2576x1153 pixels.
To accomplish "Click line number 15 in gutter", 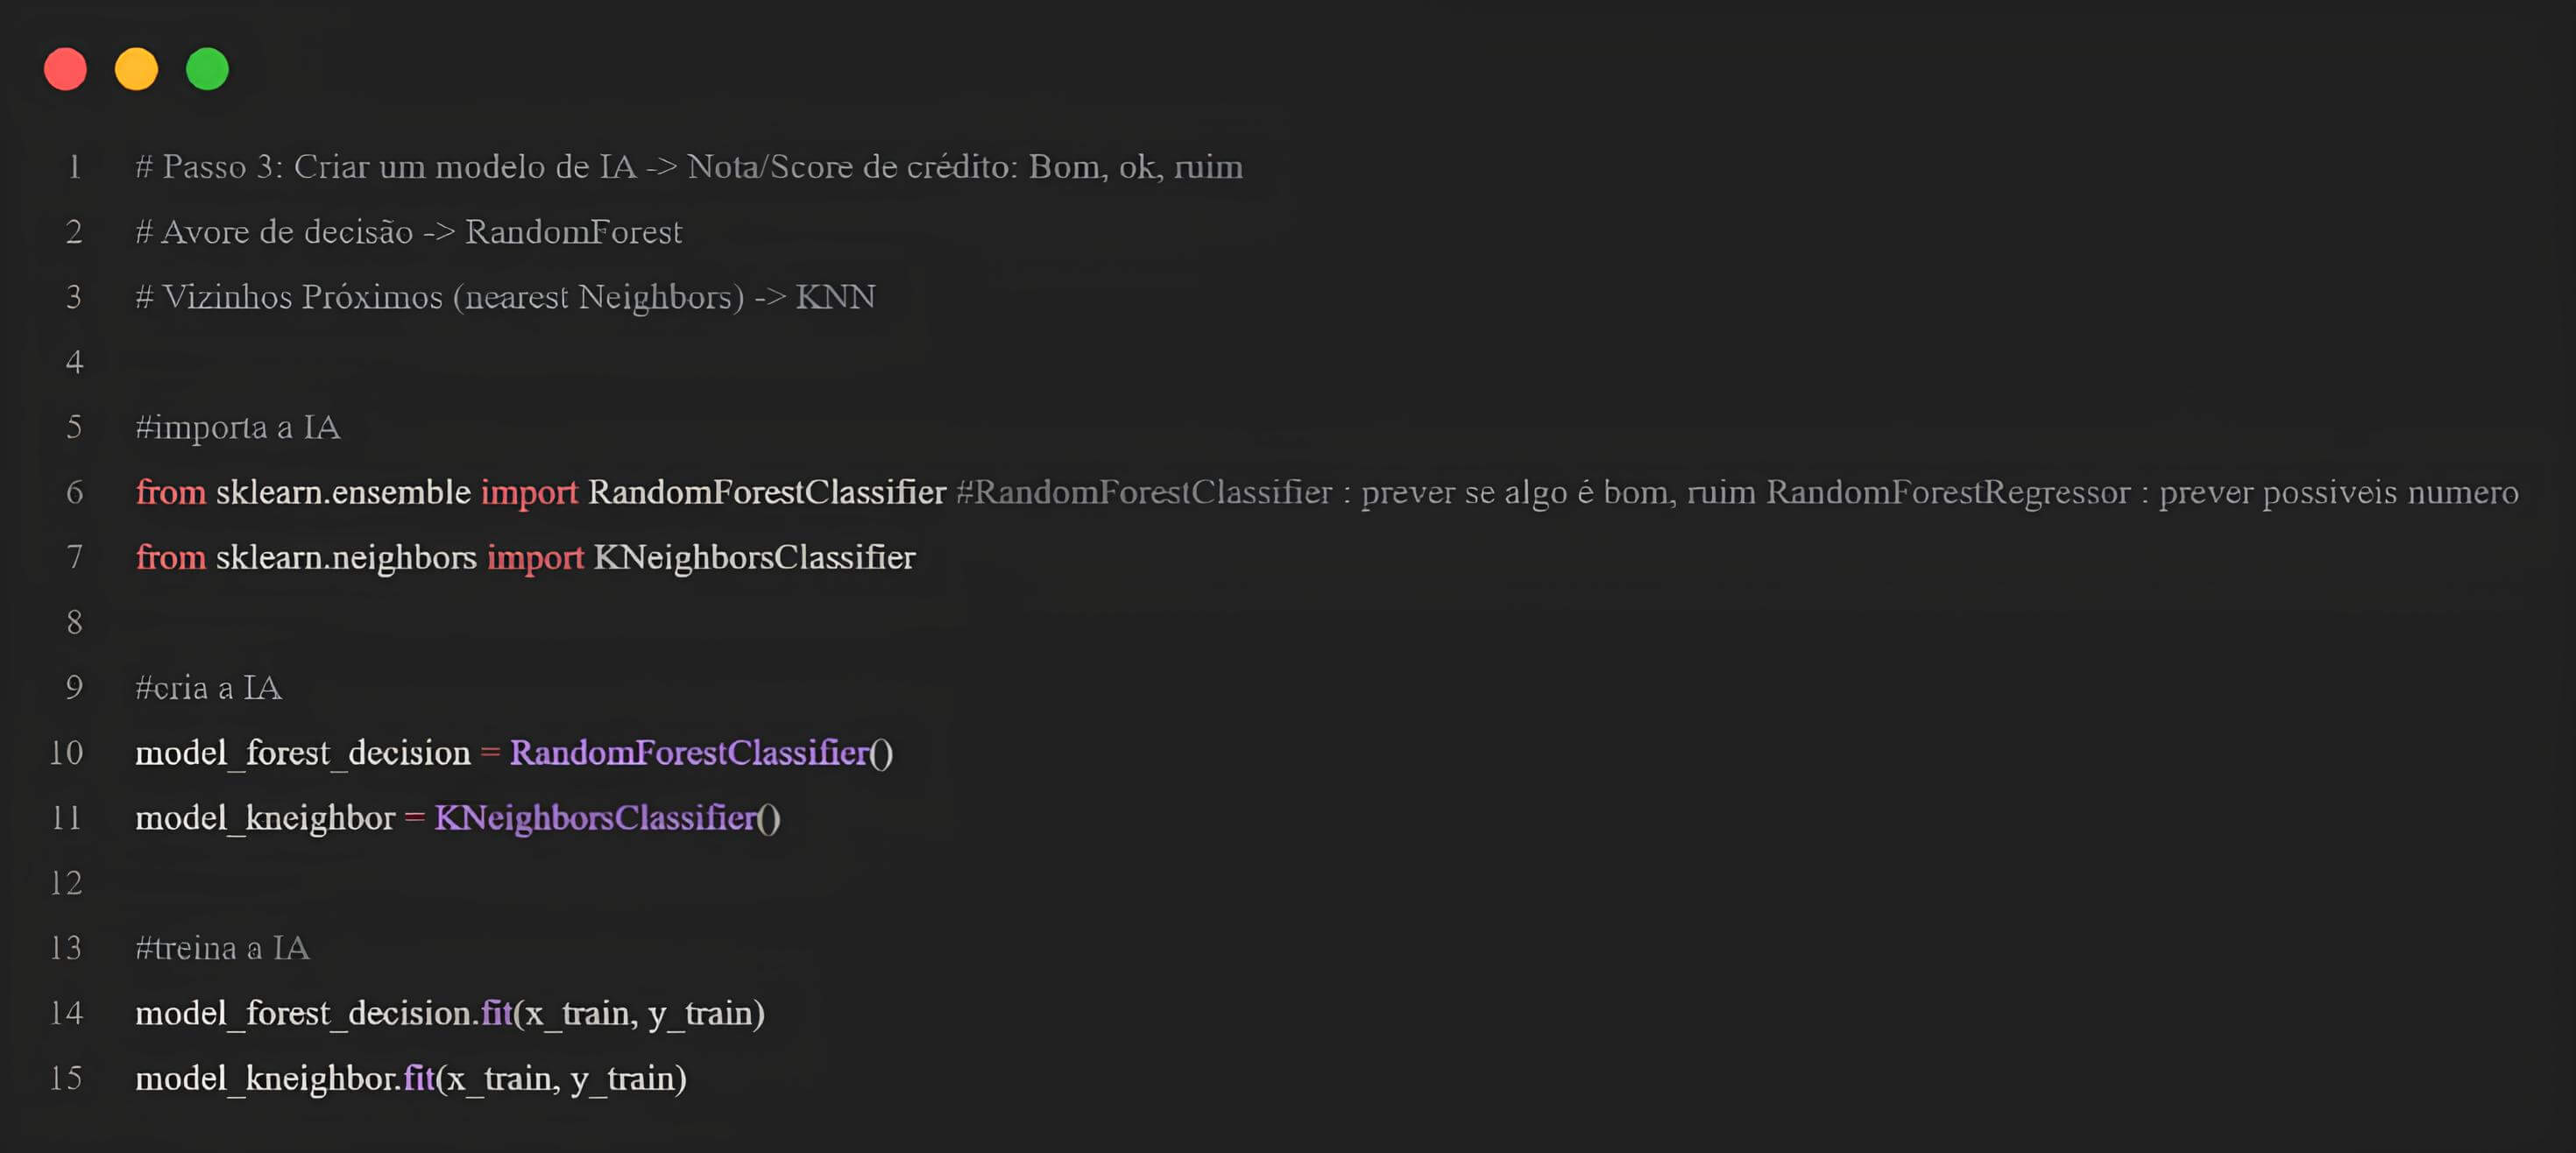I will pos(66,1078).
